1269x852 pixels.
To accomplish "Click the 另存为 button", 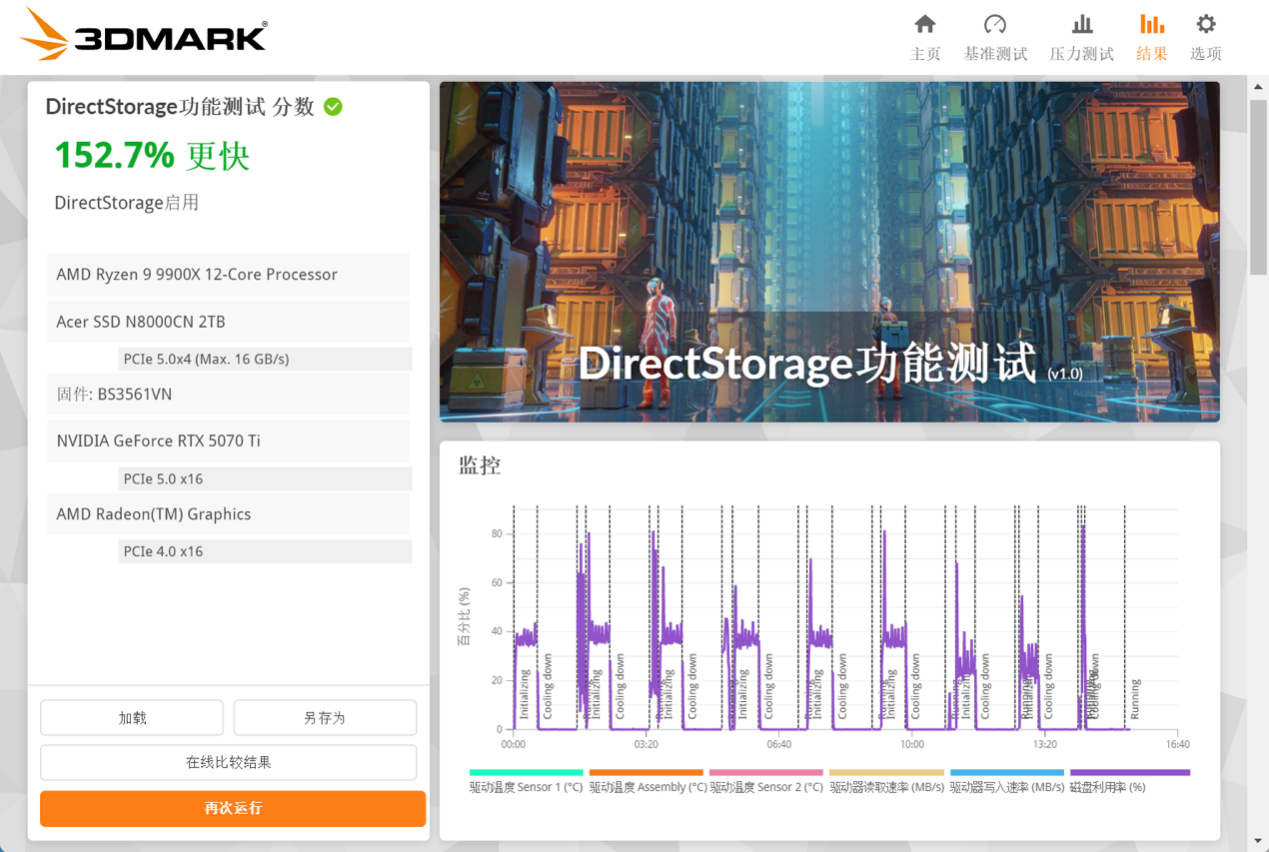I will pos(325,718).
